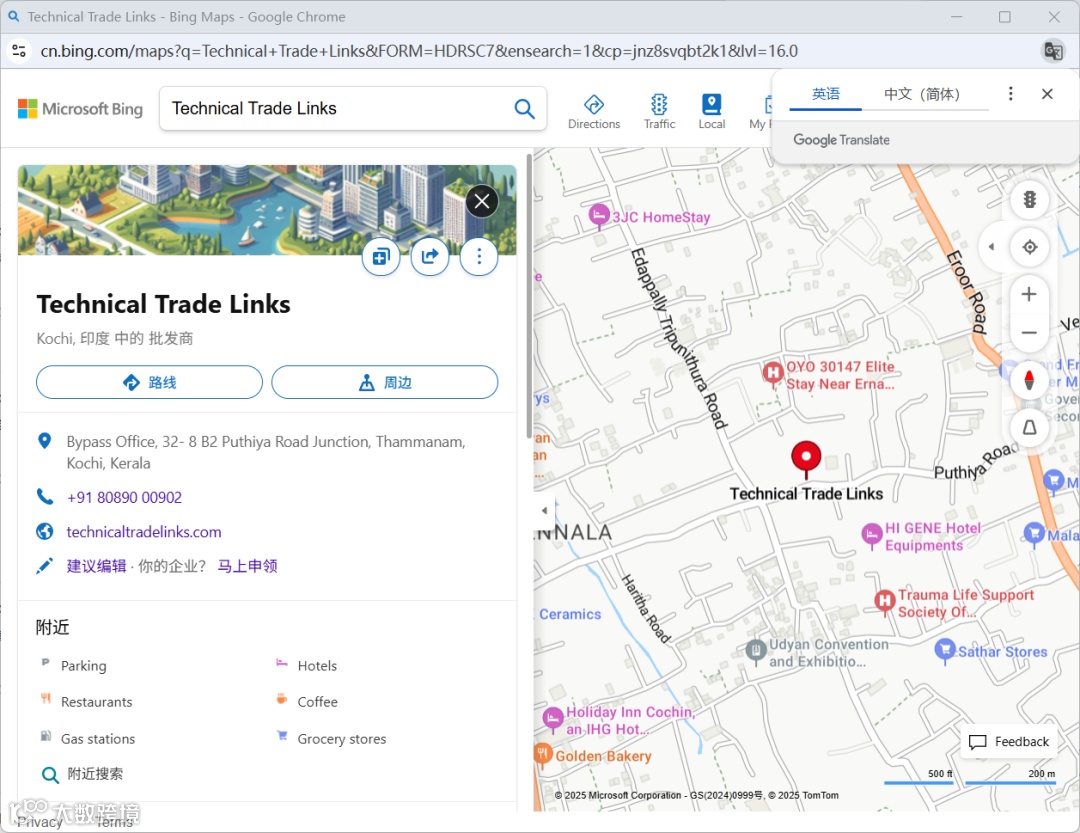Click Privacy link at bottom
The width and height of the screenshot is (1080, 833).
(x=39, y=821)
